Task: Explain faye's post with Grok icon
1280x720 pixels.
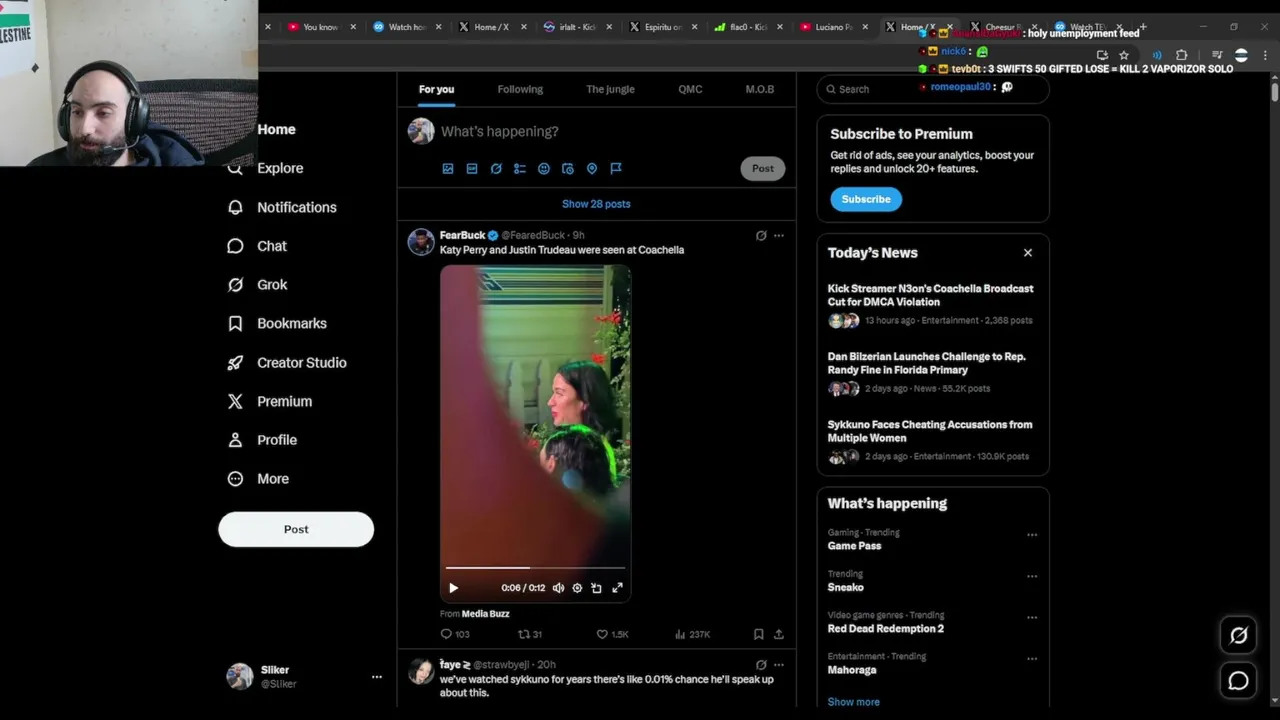Action: point(761,665)
